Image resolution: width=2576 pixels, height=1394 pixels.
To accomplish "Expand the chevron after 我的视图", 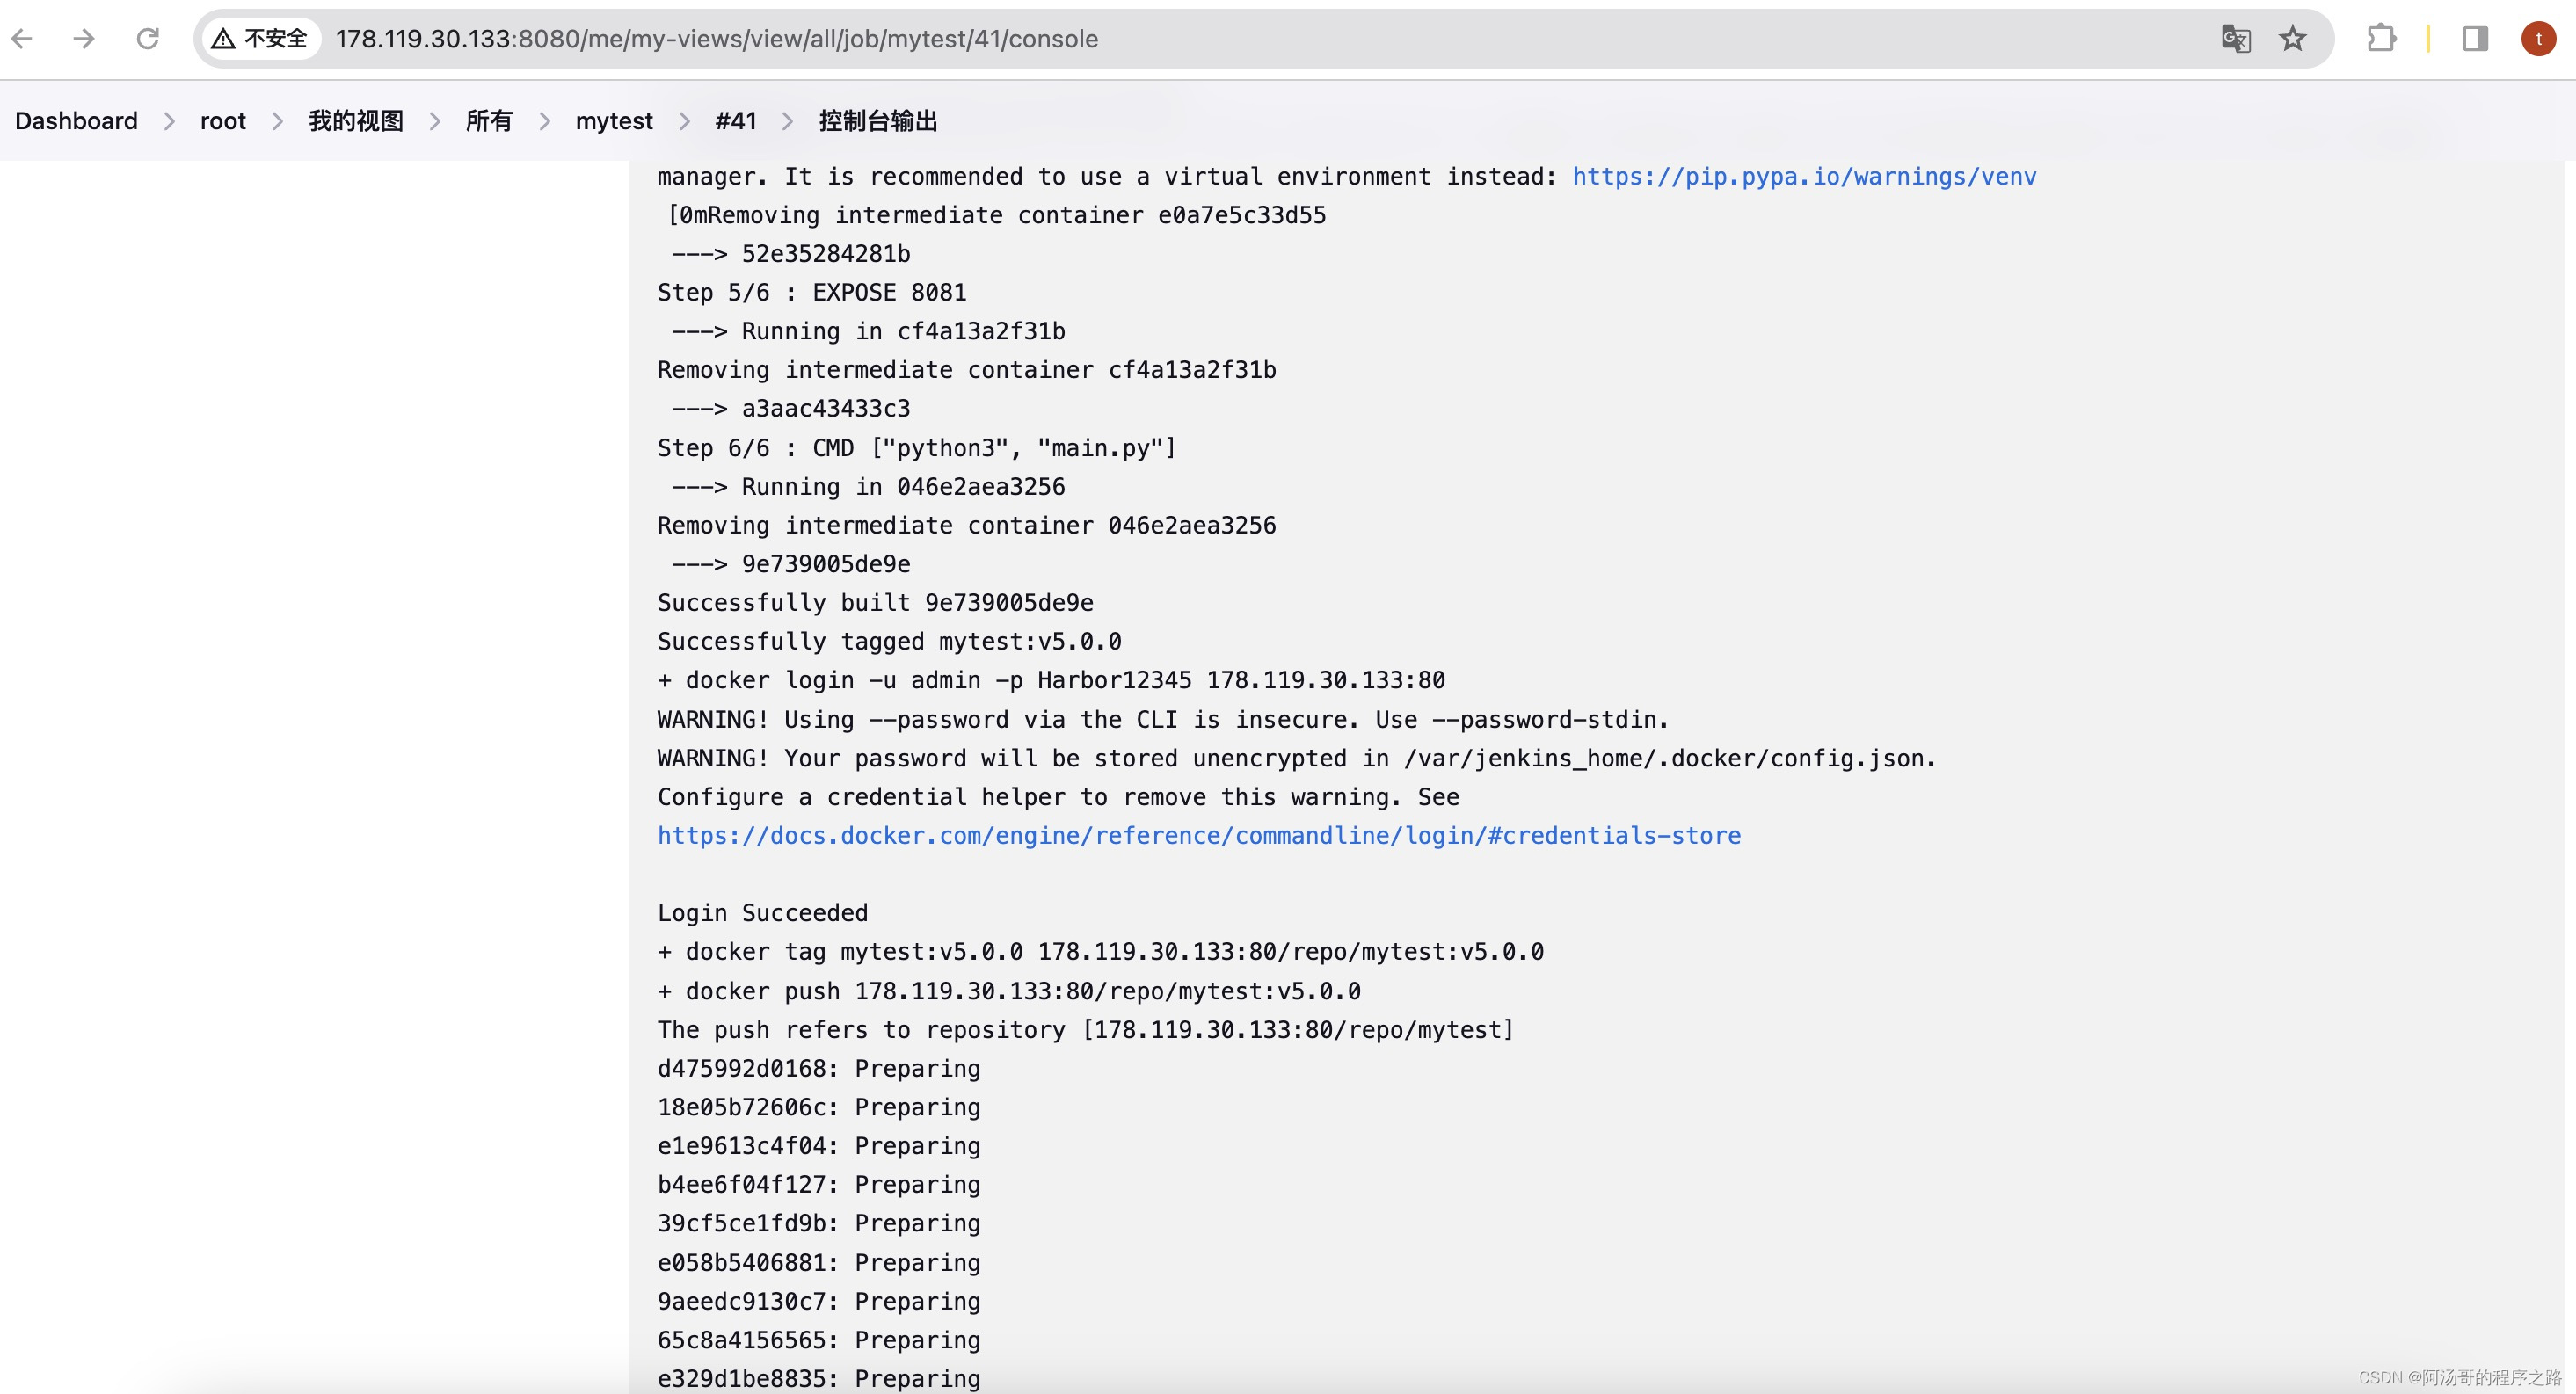I will pos(435,121).
